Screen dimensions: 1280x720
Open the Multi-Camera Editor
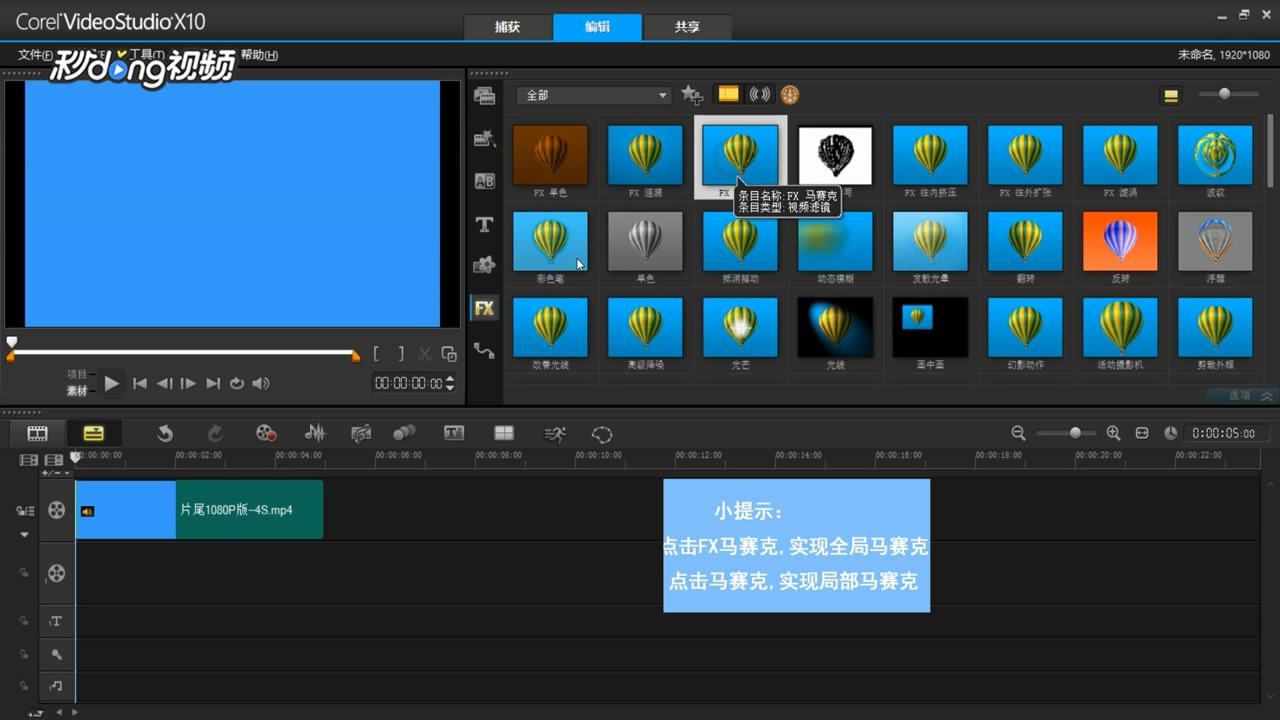(x=504, y=433)
